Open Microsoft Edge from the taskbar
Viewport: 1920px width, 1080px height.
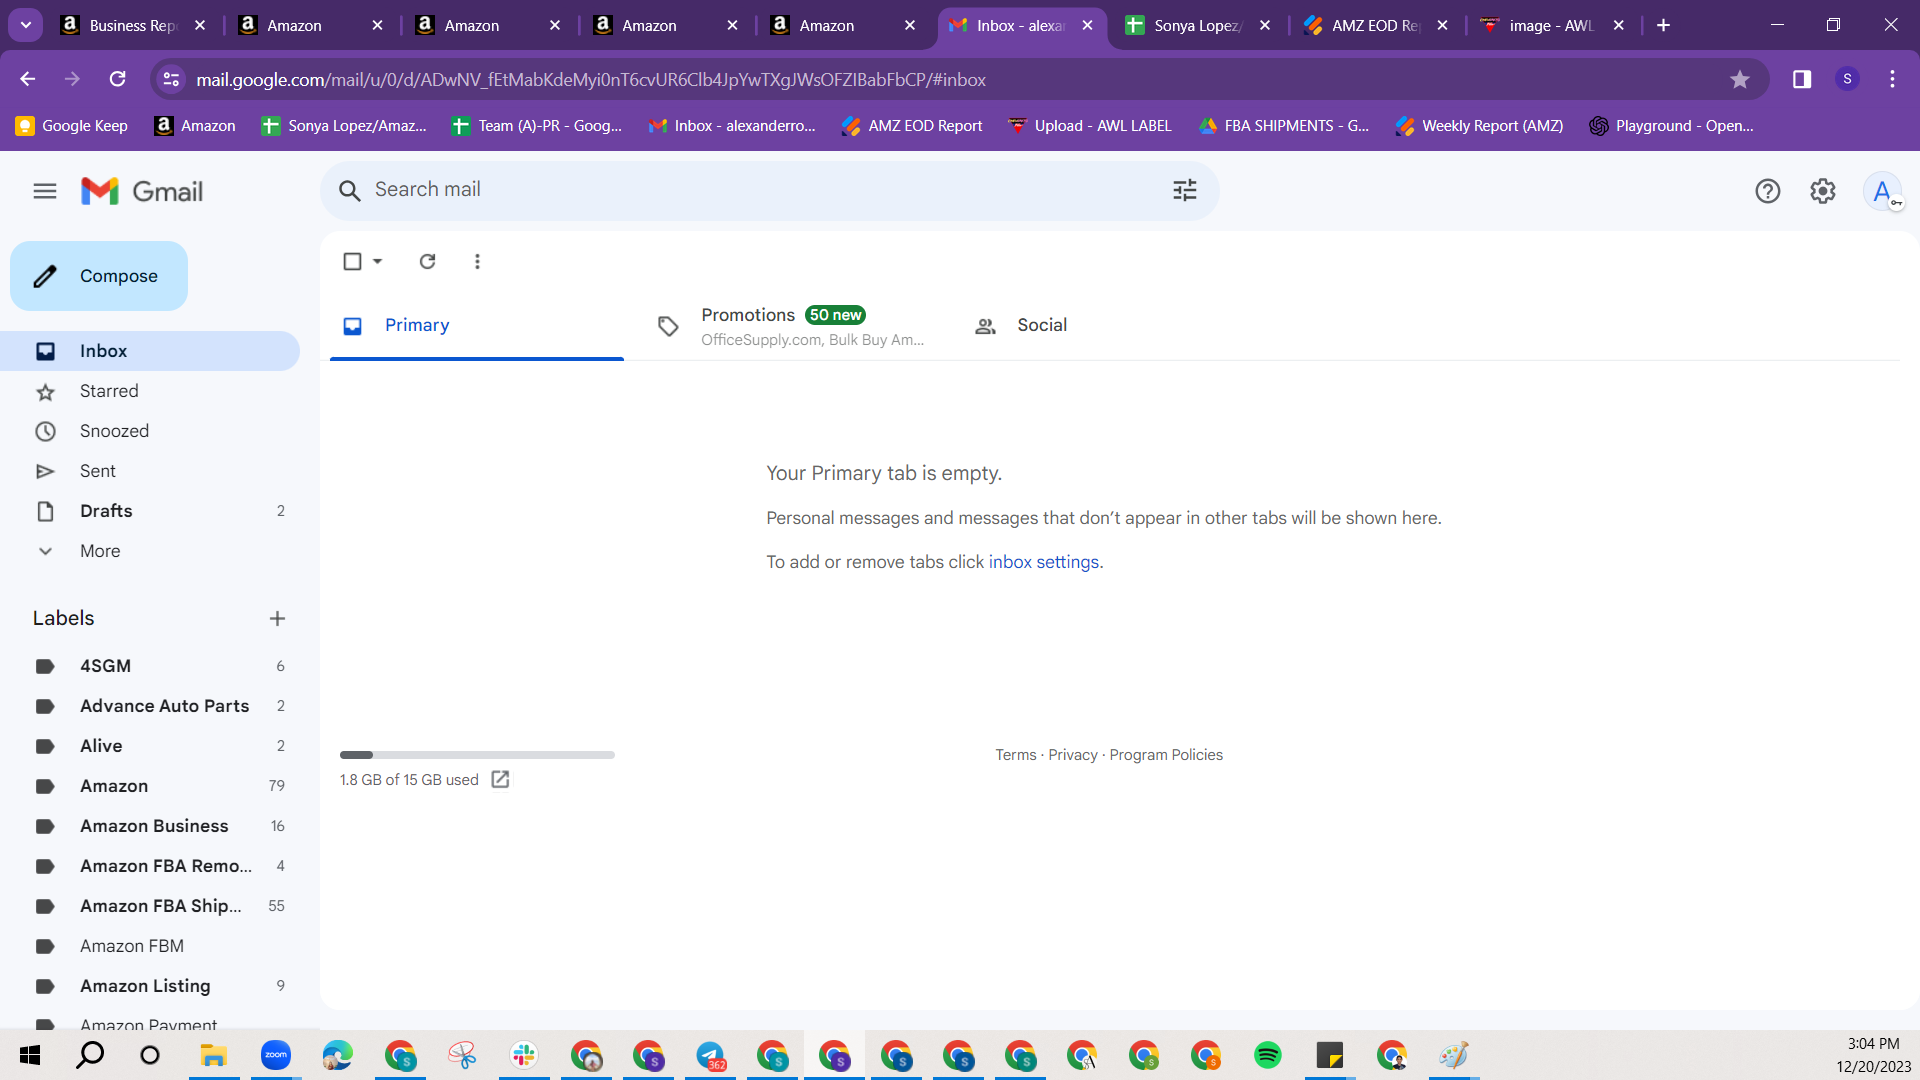(x=337, y=1055)
